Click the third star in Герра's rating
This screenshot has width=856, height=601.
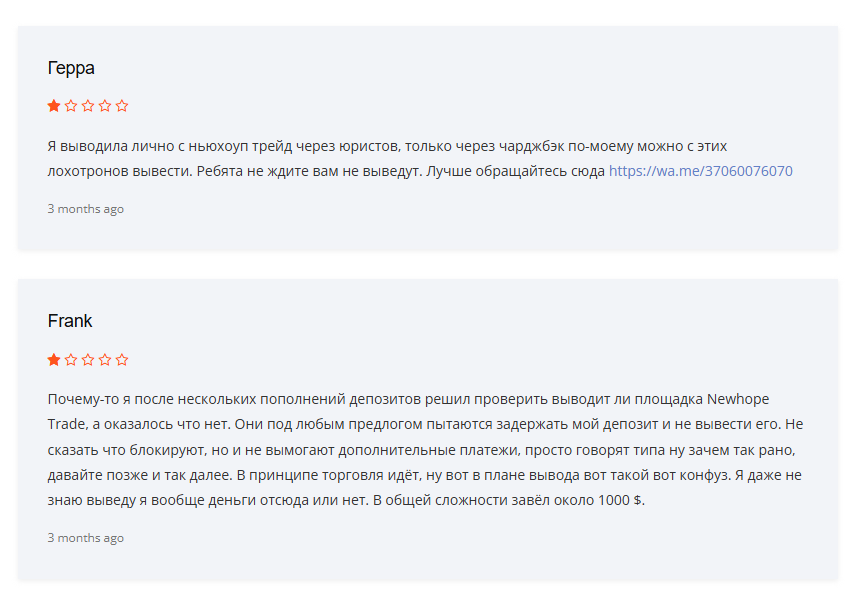click(x=88, y=106)
